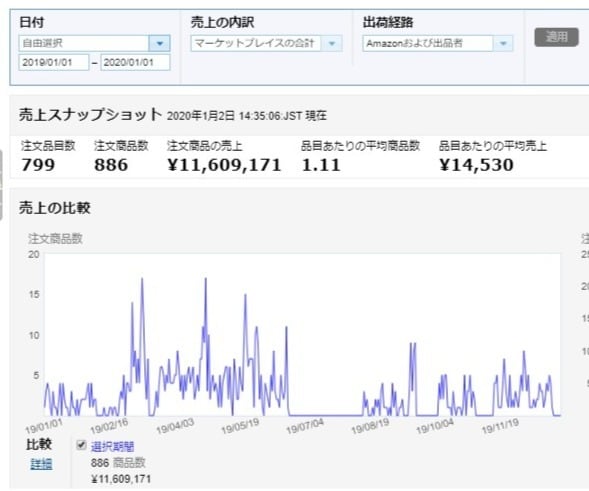
Task: Click the 売上の比較 heading
Action: (55, 208)
